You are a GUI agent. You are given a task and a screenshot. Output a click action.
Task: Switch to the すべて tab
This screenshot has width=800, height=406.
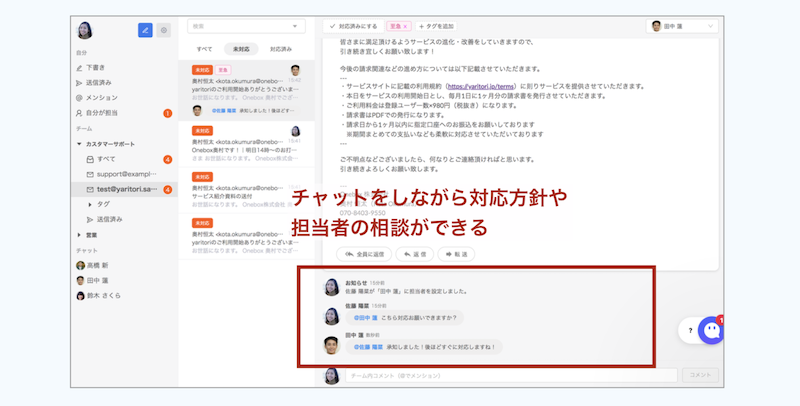(x=204, y=48)
